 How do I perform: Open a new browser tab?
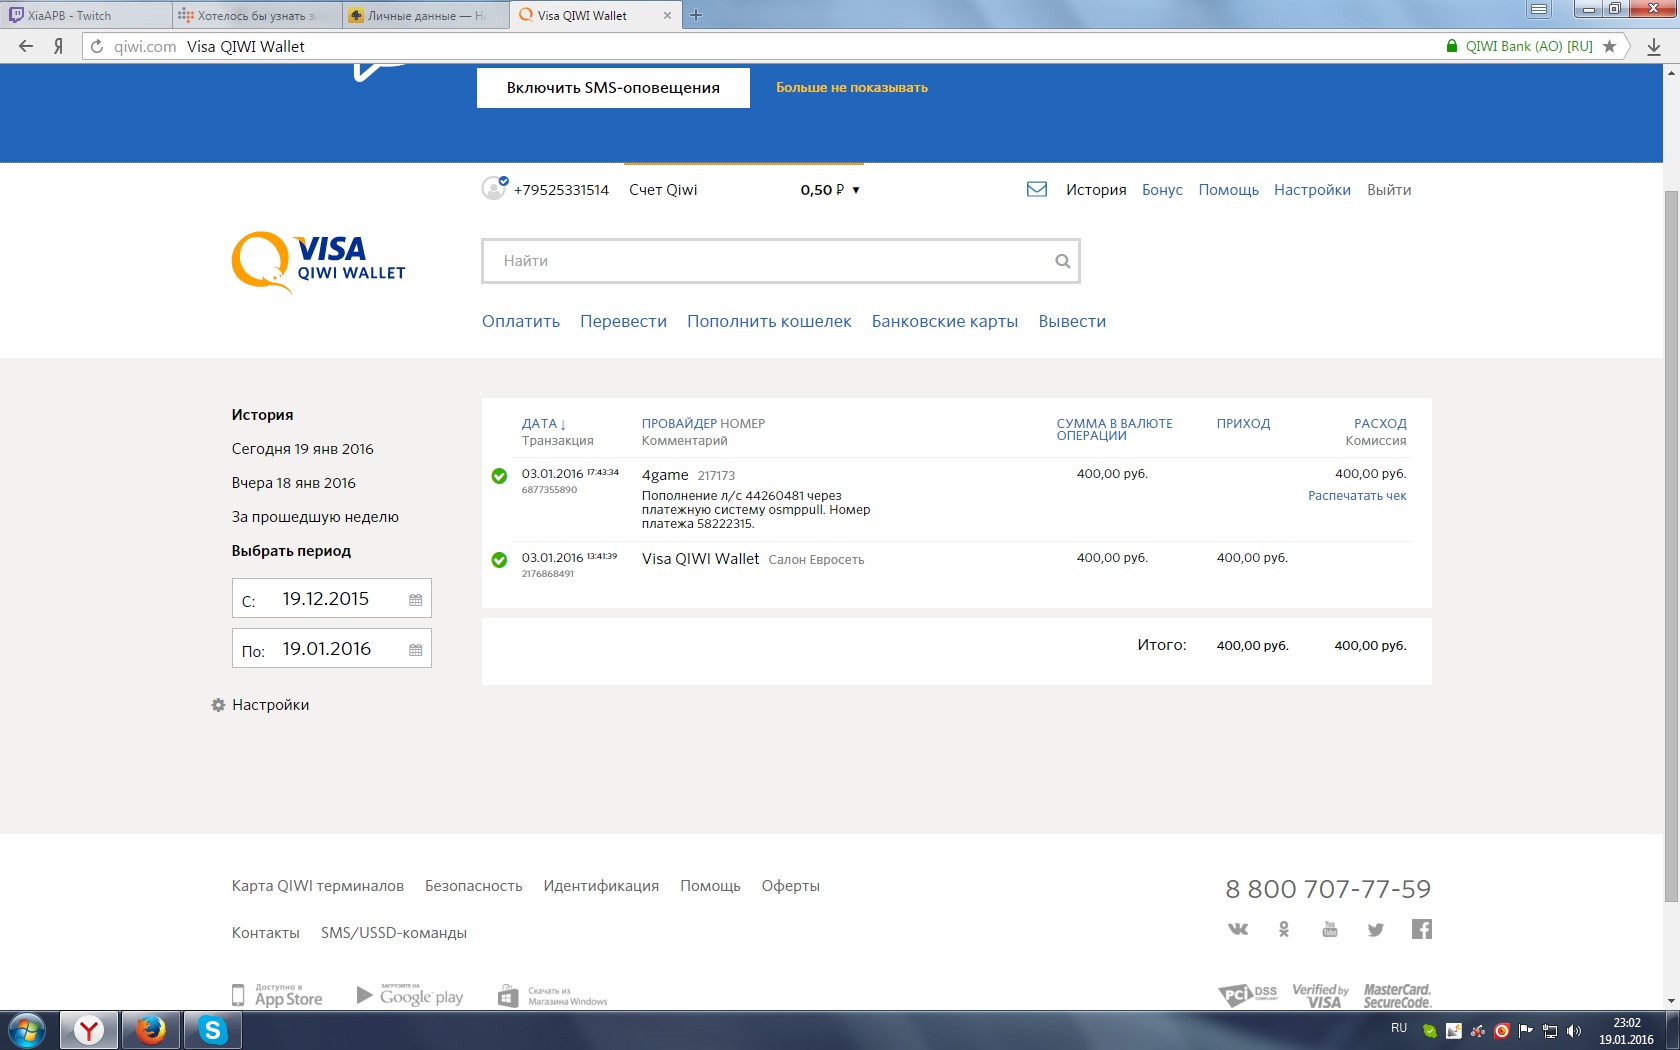tap(696, 15)
